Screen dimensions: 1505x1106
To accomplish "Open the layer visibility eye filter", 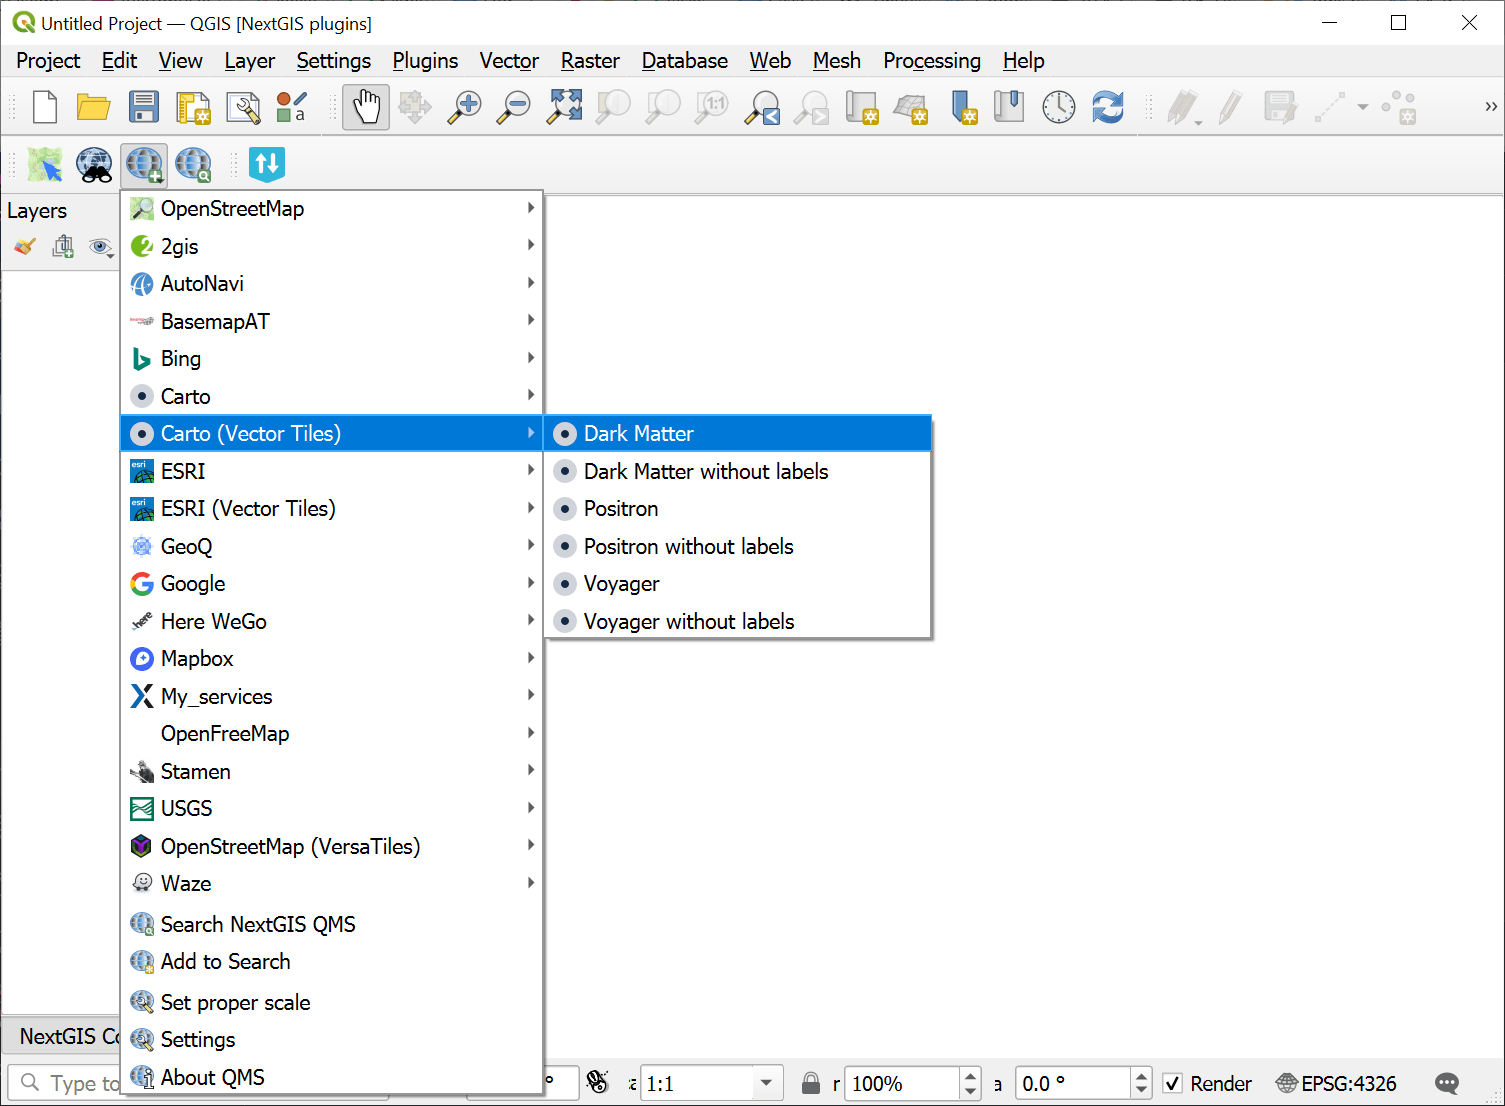I will pos(101,247).
